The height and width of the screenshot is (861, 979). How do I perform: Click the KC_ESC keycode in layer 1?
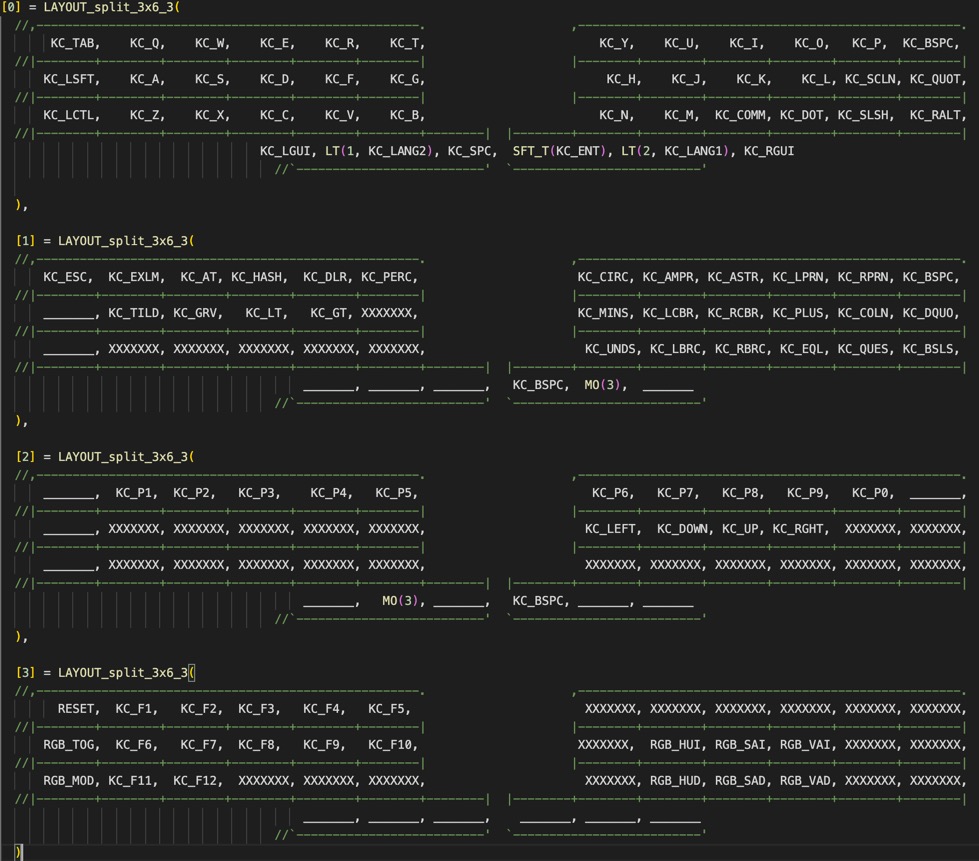[x=65, y=277]
